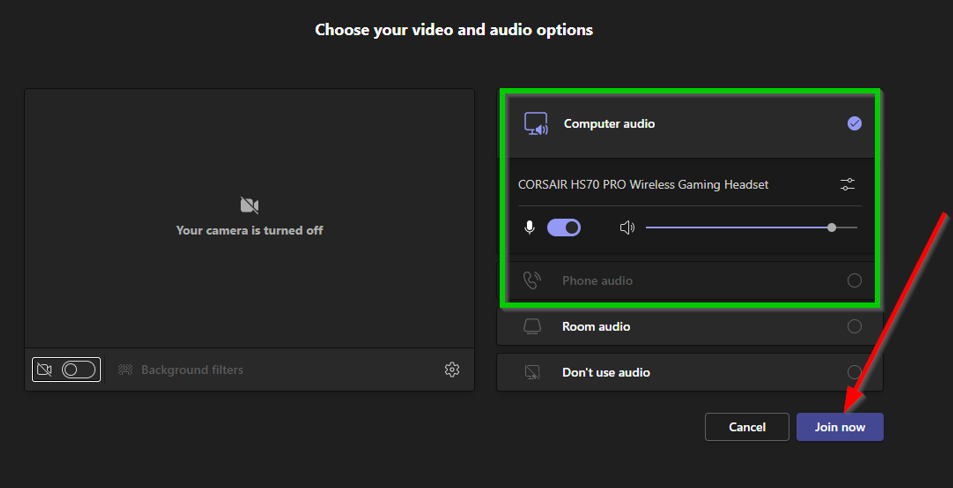Click the microphone icon
This screenshot has height=488, width=953.
pyautogui.click(x=530, y=228)
